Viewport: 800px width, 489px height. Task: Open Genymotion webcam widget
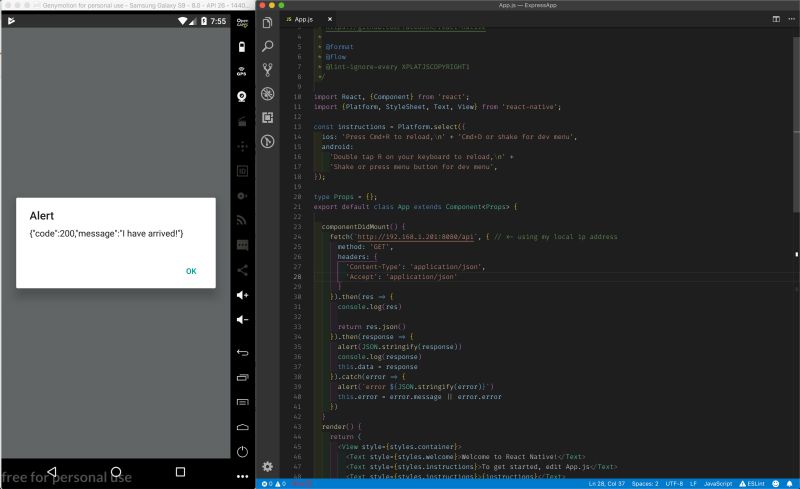point(242,96)
